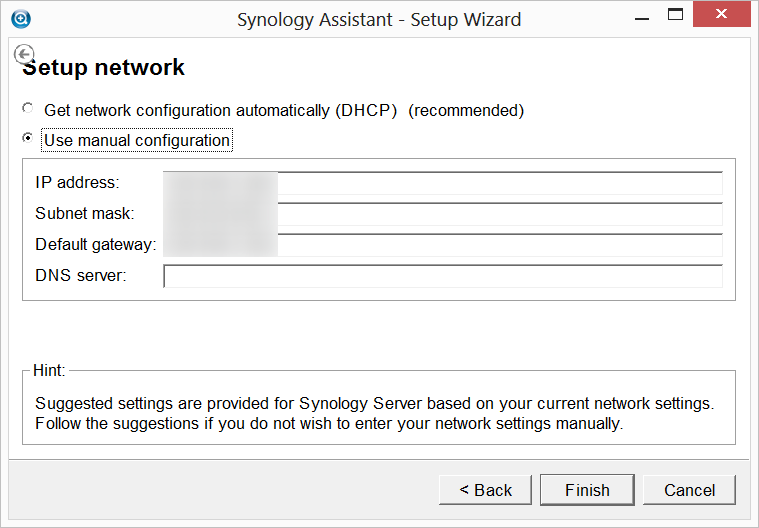
Task: Go back with the < Back button
Action: pyautogui.click(x=485, y=490)
